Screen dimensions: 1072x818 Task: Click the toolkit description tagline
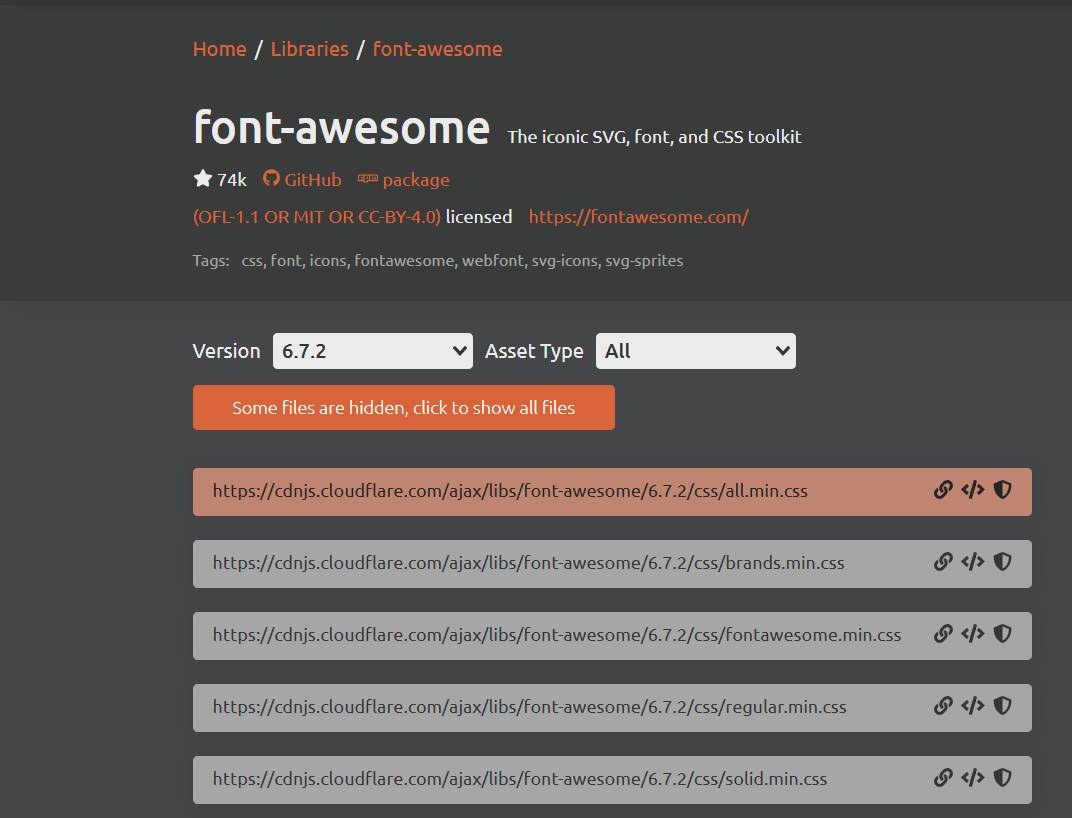pos(654,137)
